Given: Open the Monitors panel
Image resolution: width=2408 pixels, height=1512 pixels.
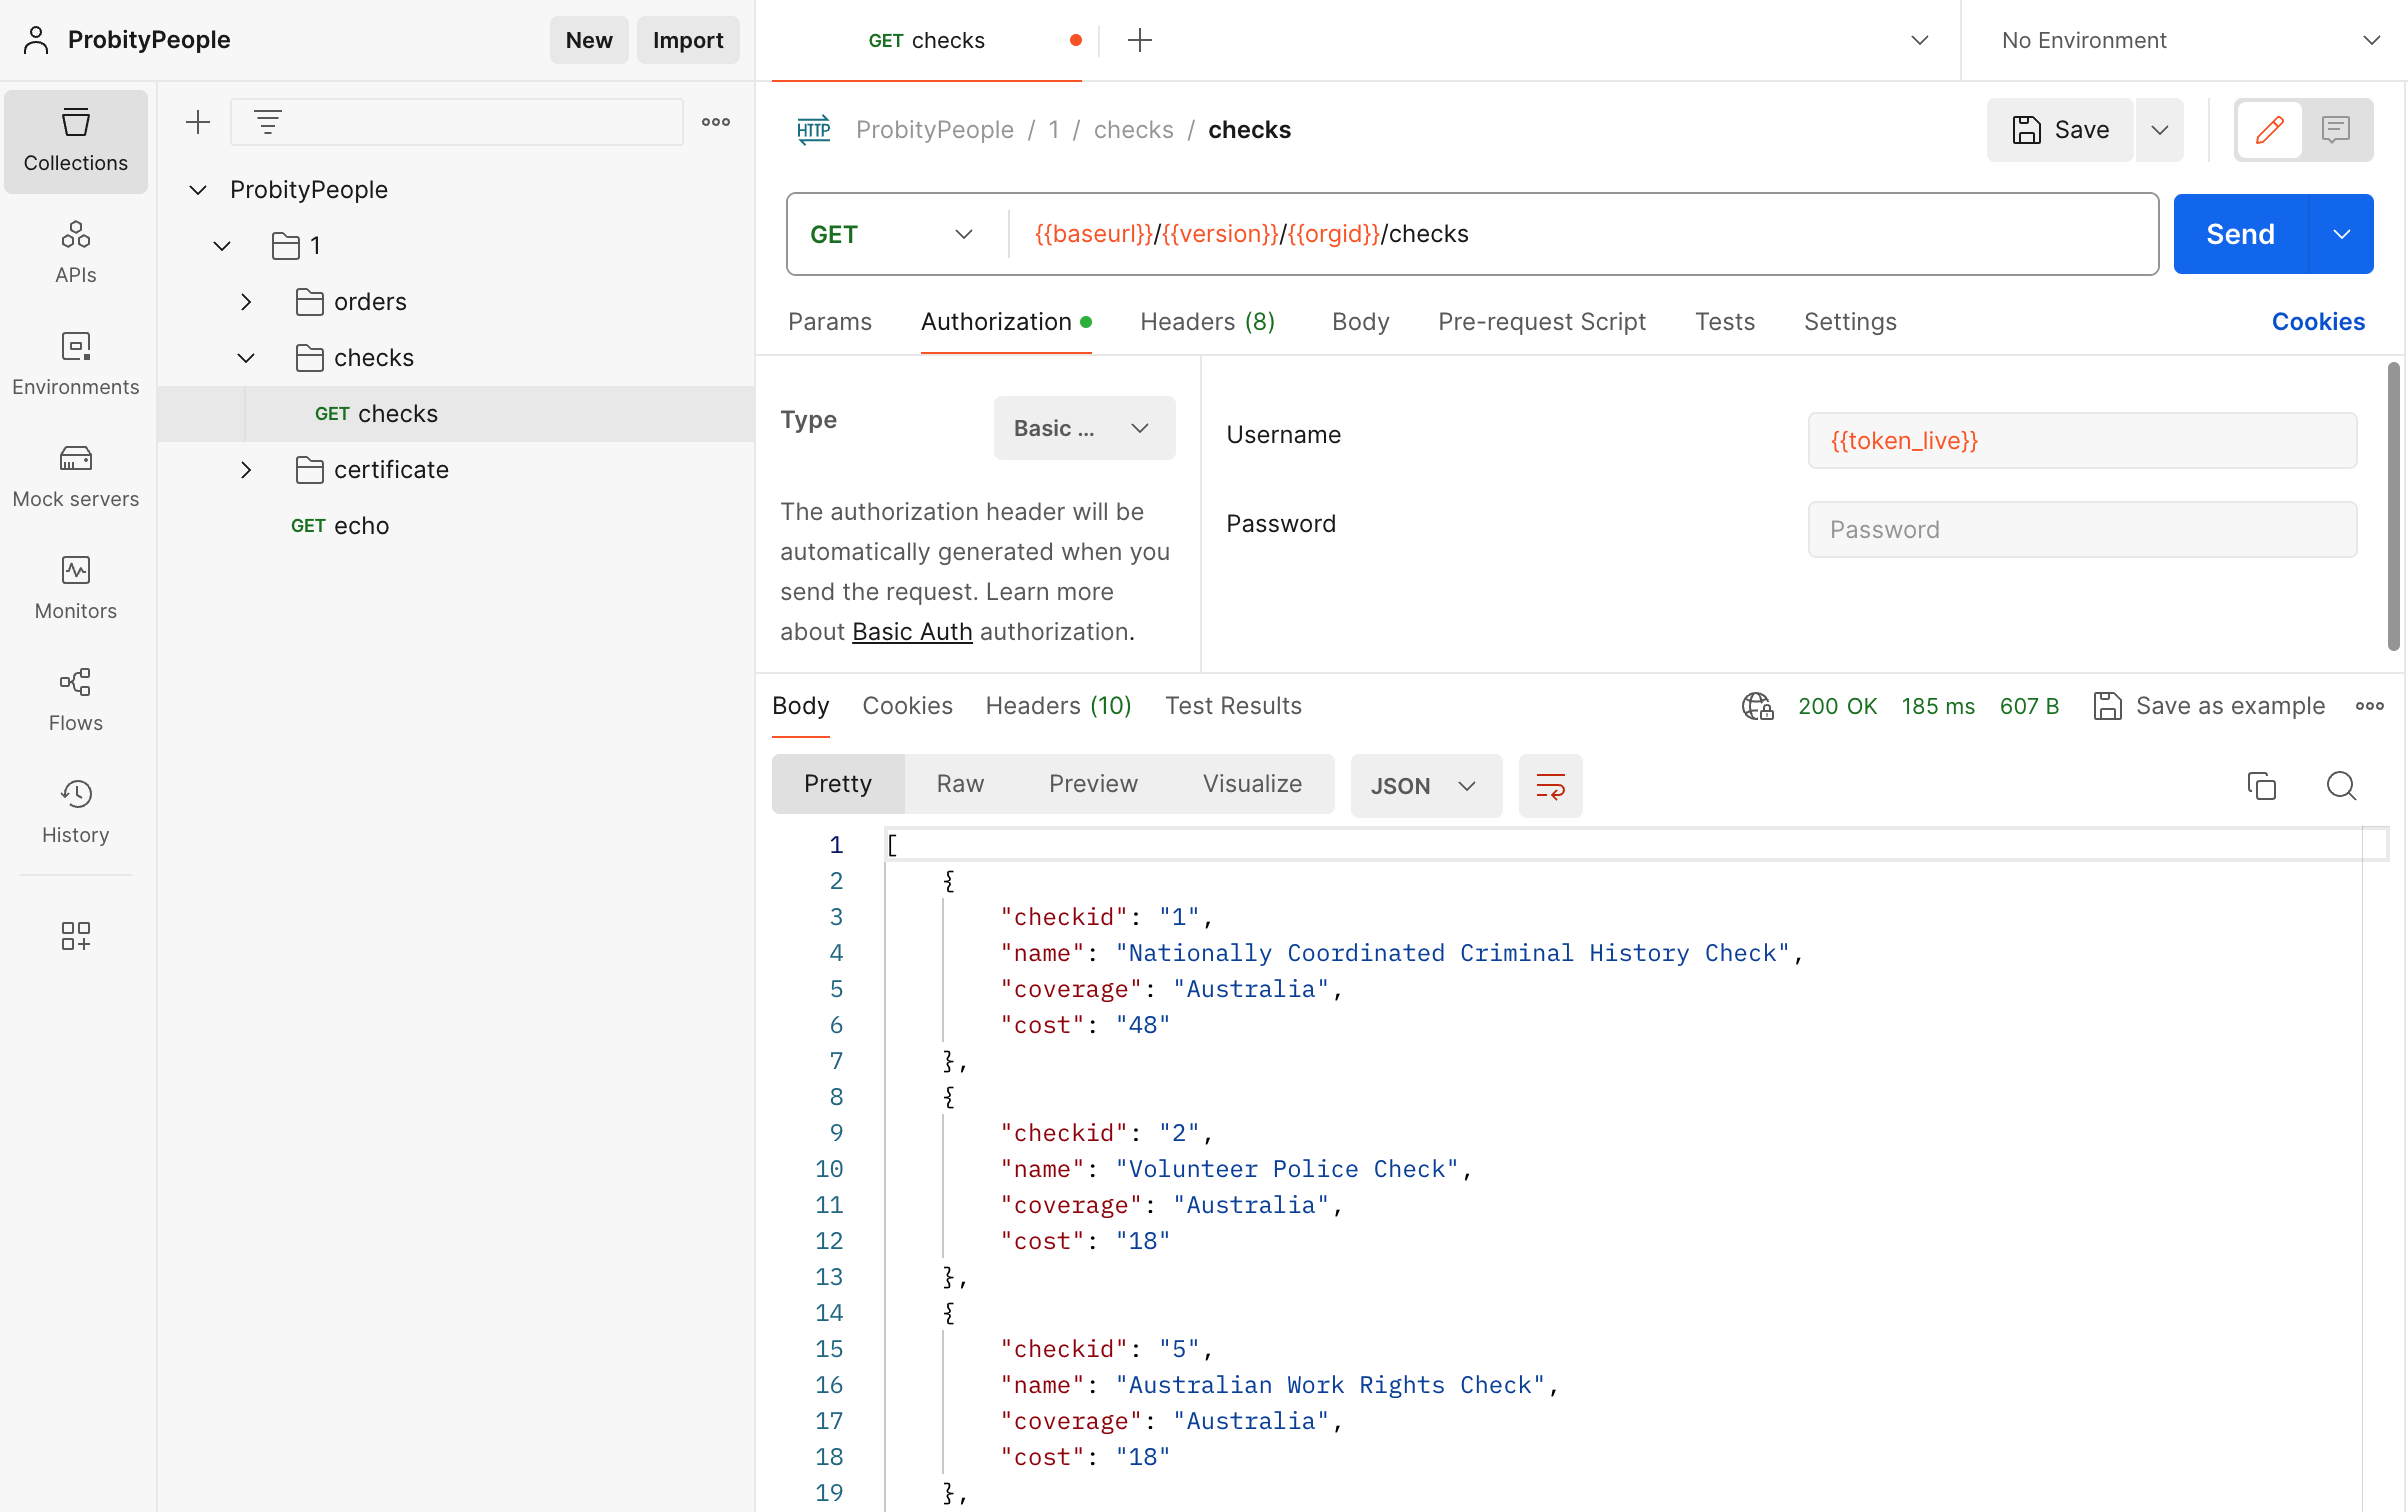Looking at the screenshot, I should tap(75, 587).
